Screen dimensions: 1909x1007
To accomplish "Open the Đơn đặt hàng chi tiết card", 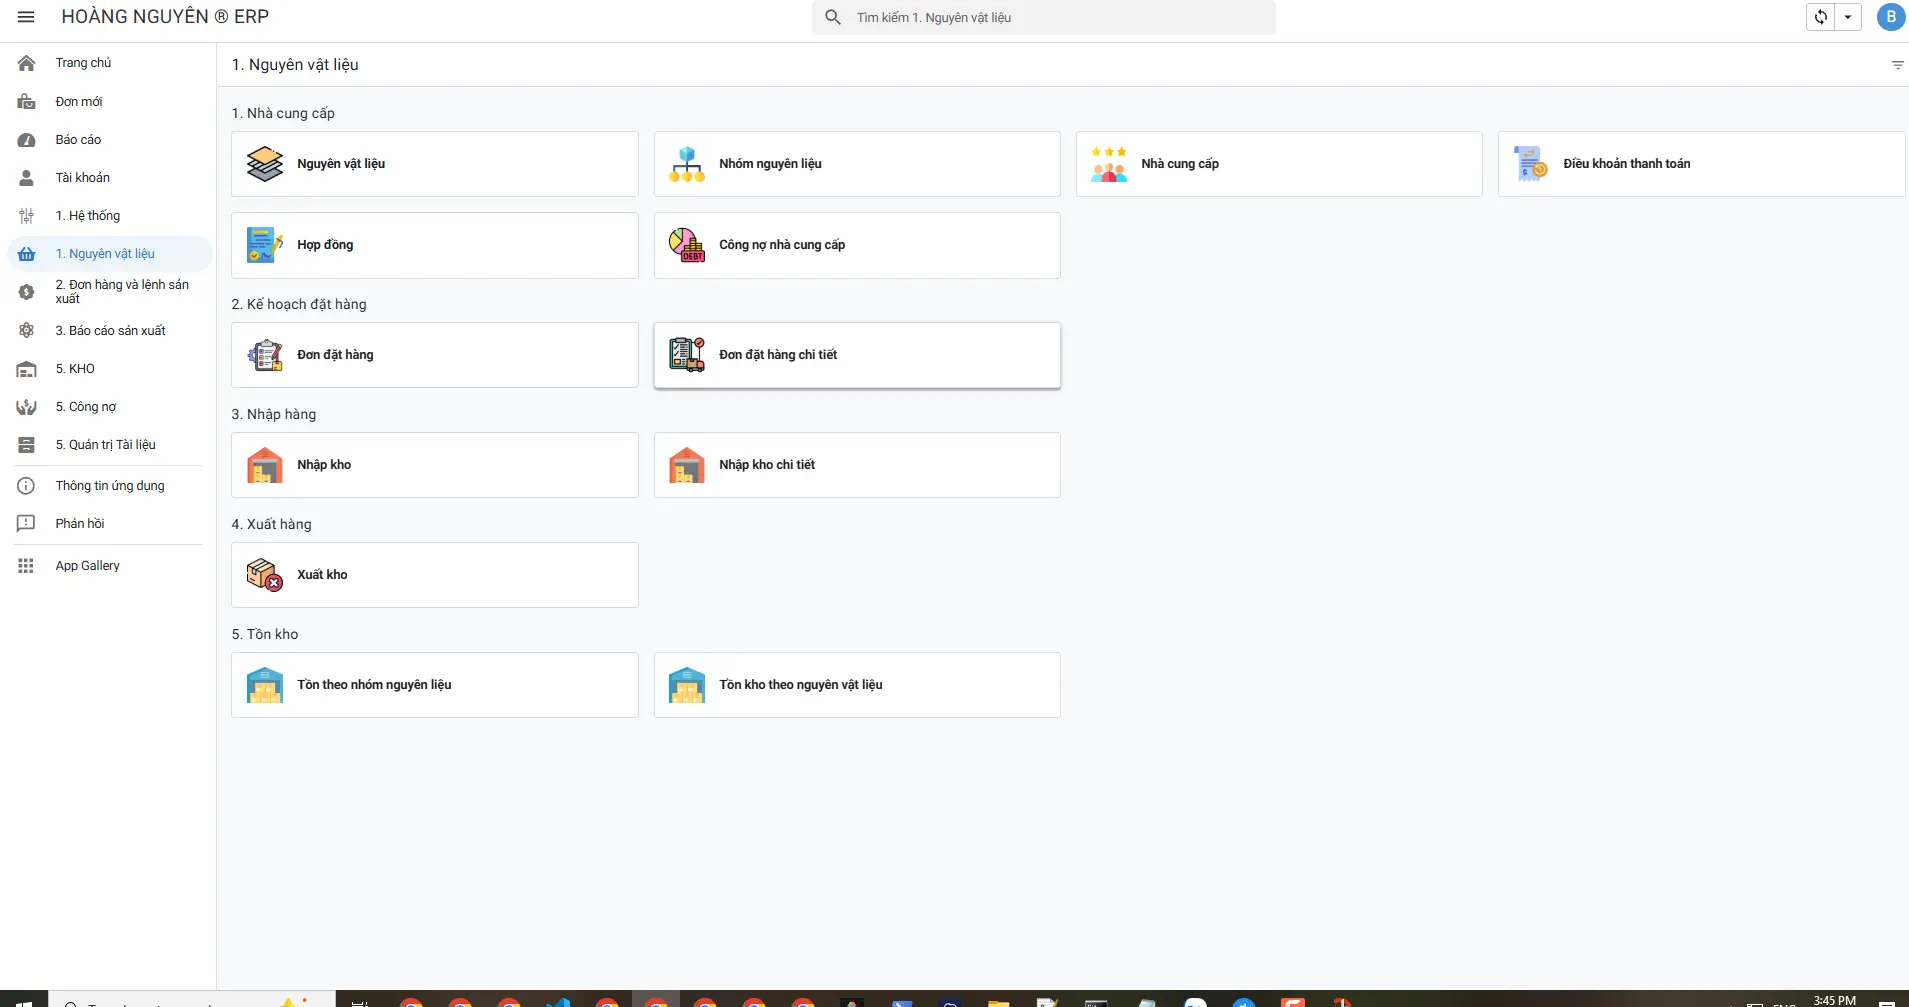I will (857, 355).
